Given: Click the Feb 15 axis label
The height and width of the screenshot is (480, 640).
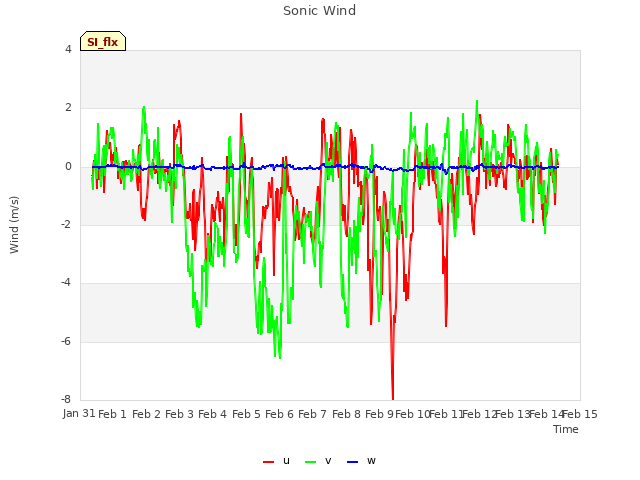Looking at the screenshot, I should [x=580, y=414].
